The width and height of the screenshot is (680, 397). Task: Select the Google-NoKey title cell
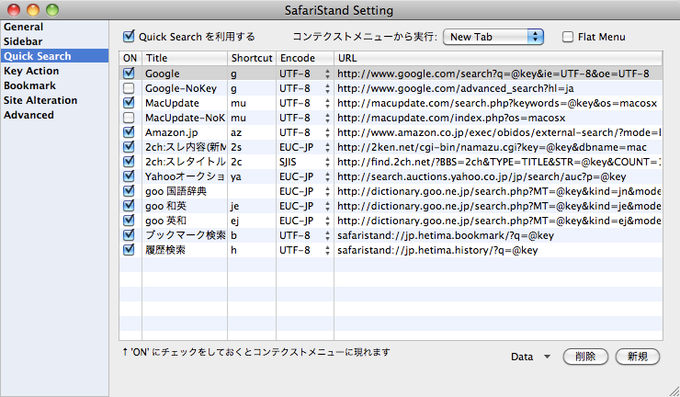pyautogui.click(x=185, y=89)
